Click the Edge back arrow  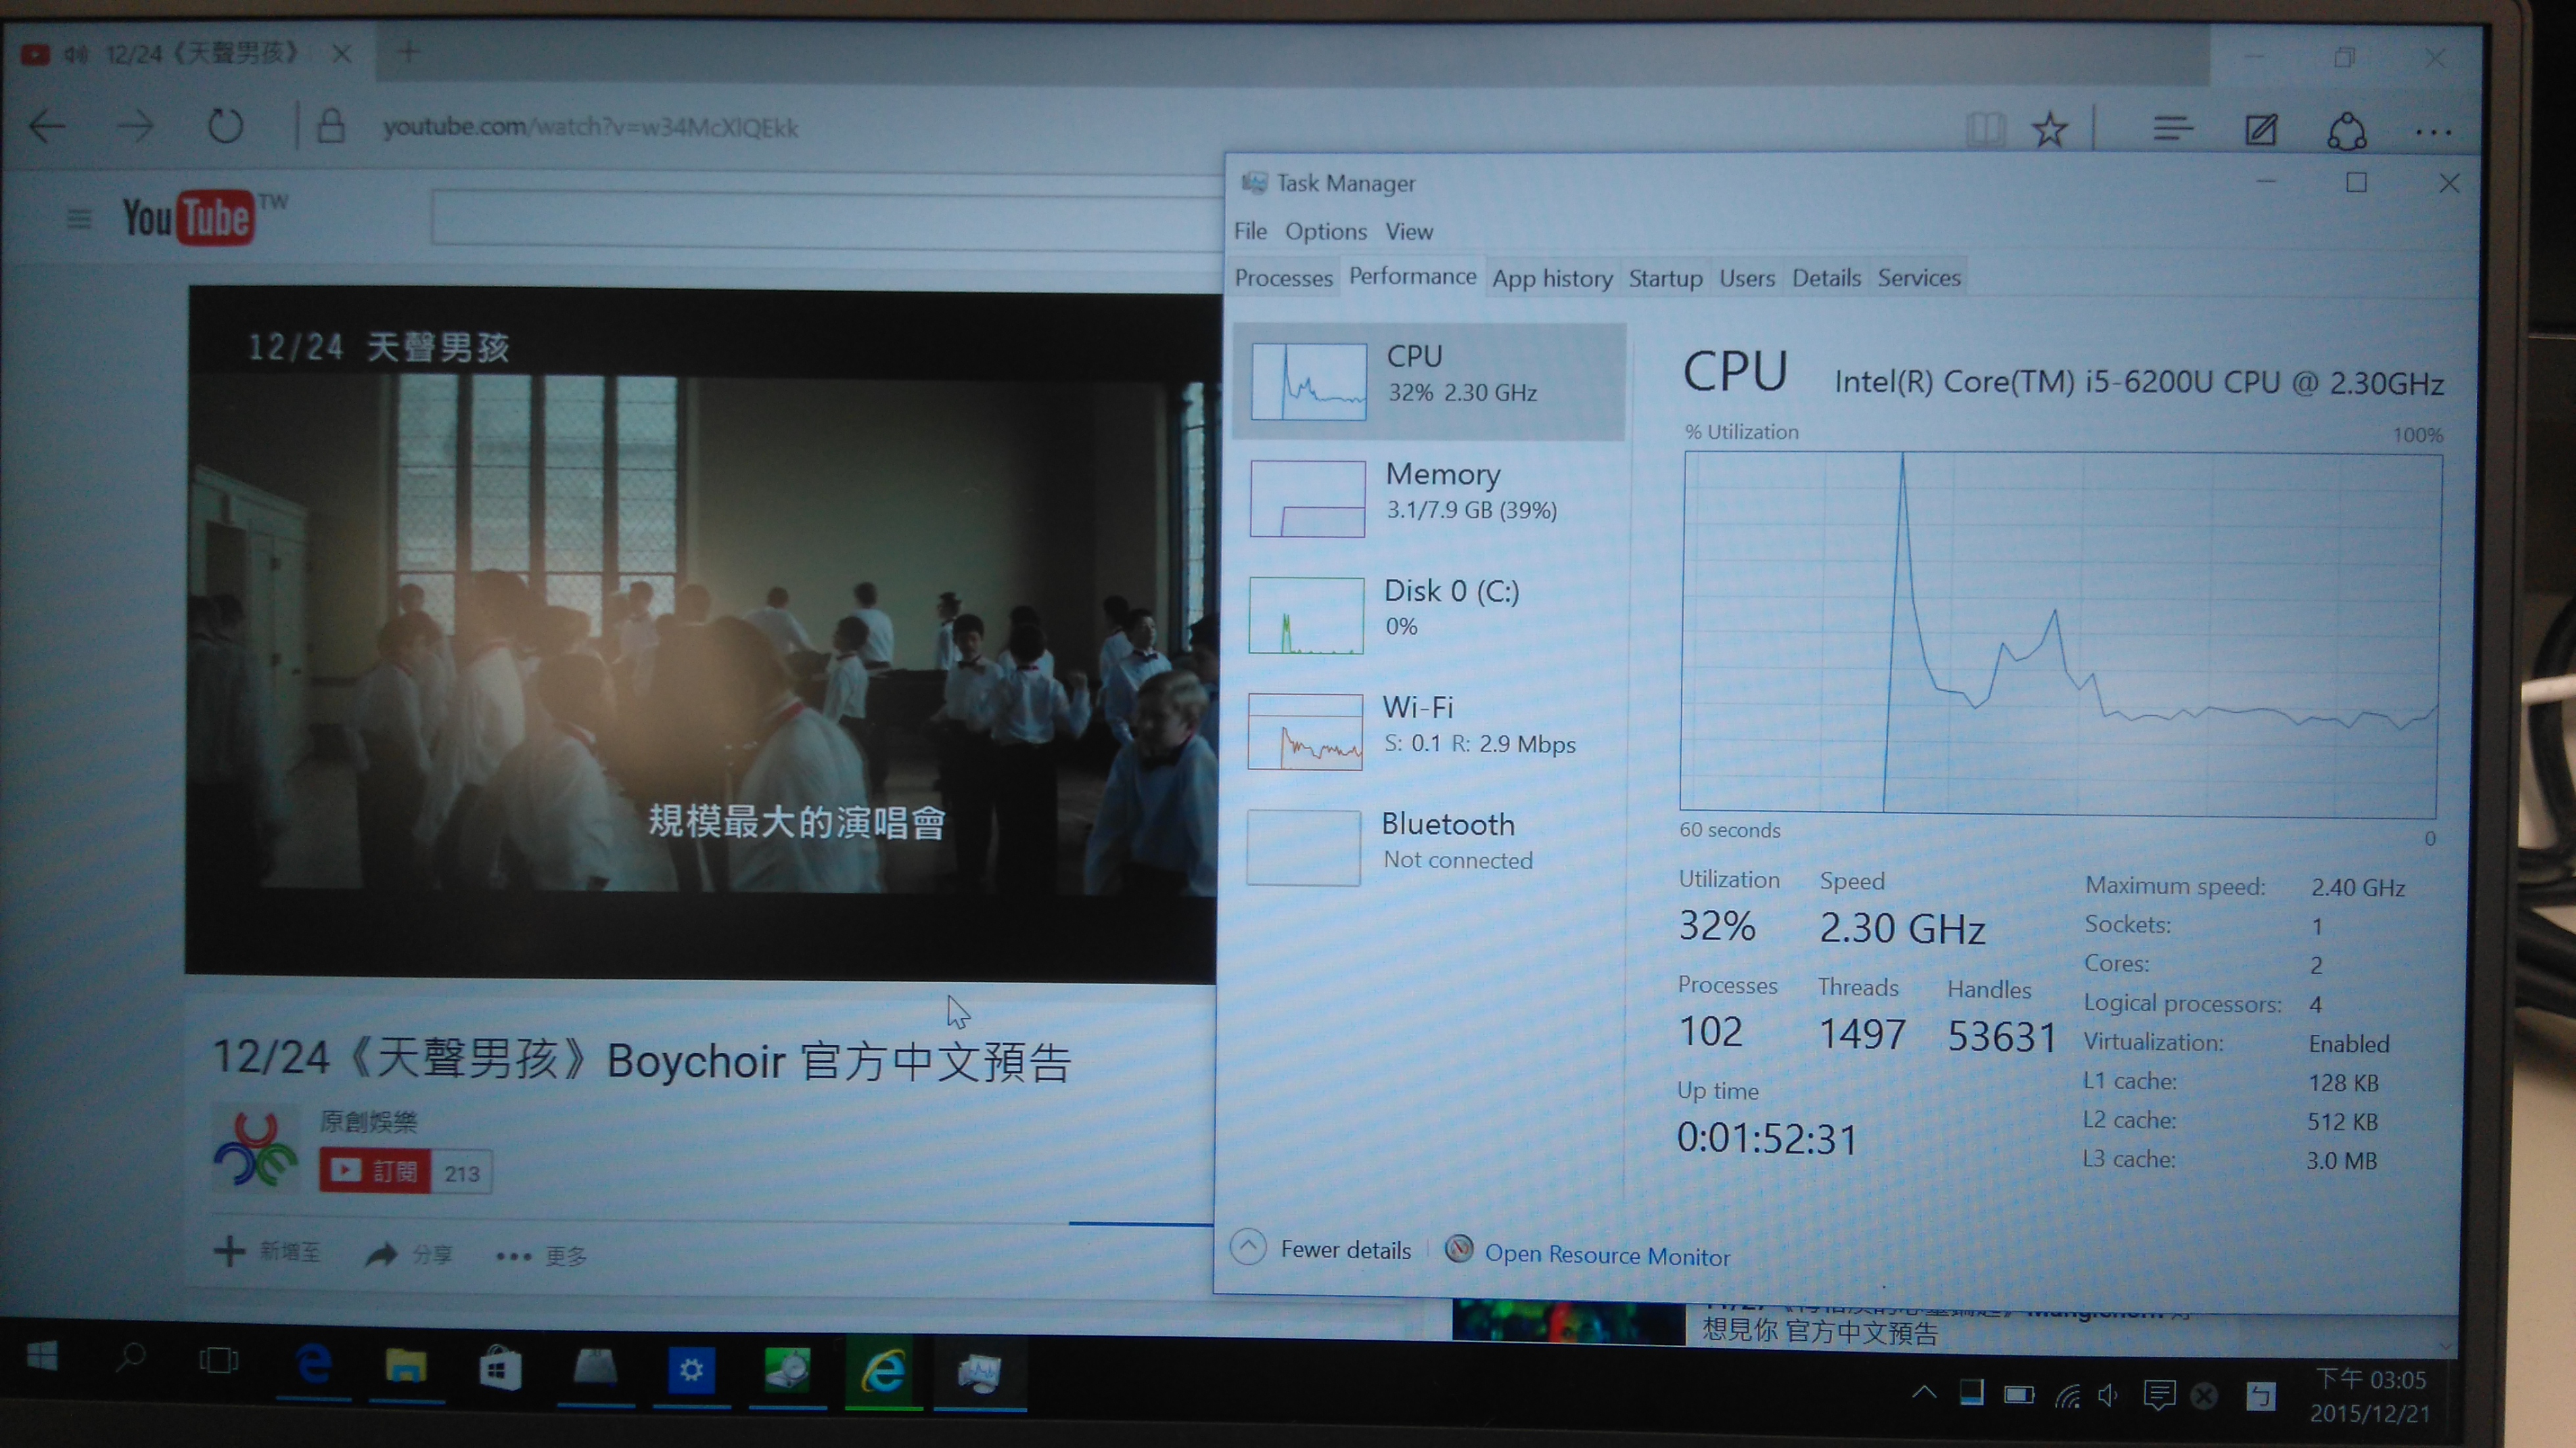(x=47, y=127)
